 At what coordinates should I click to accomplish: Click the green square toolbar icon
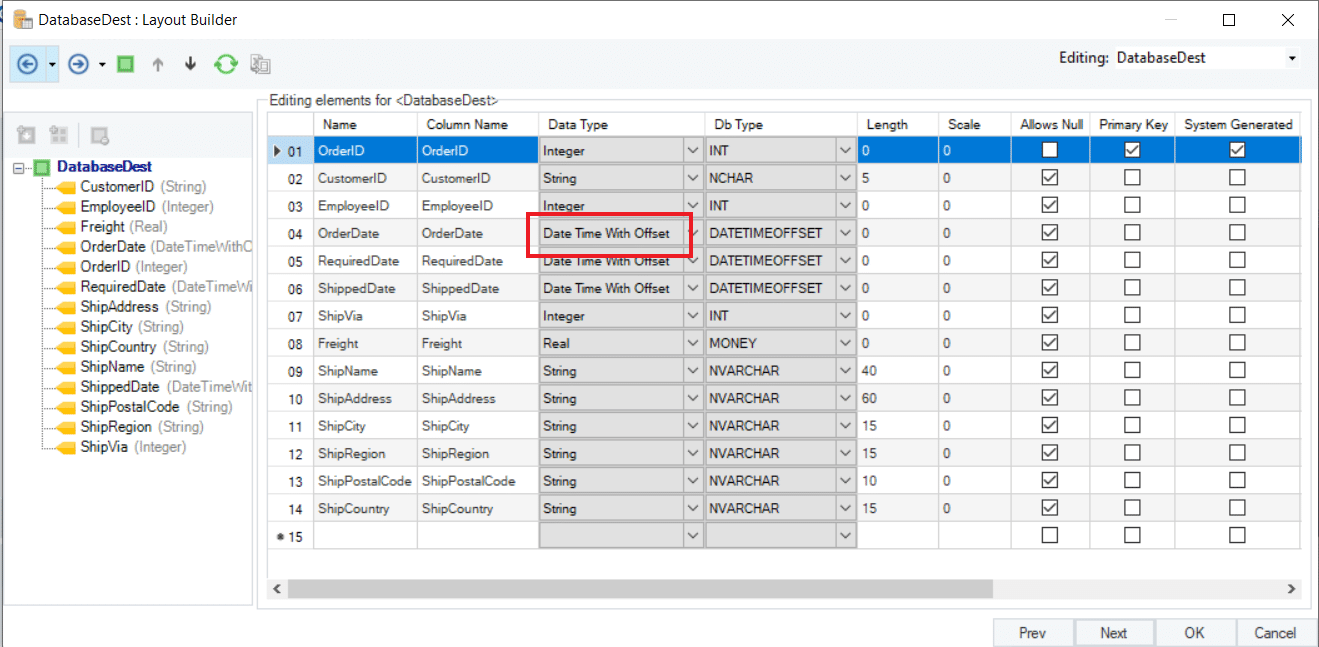125,64
